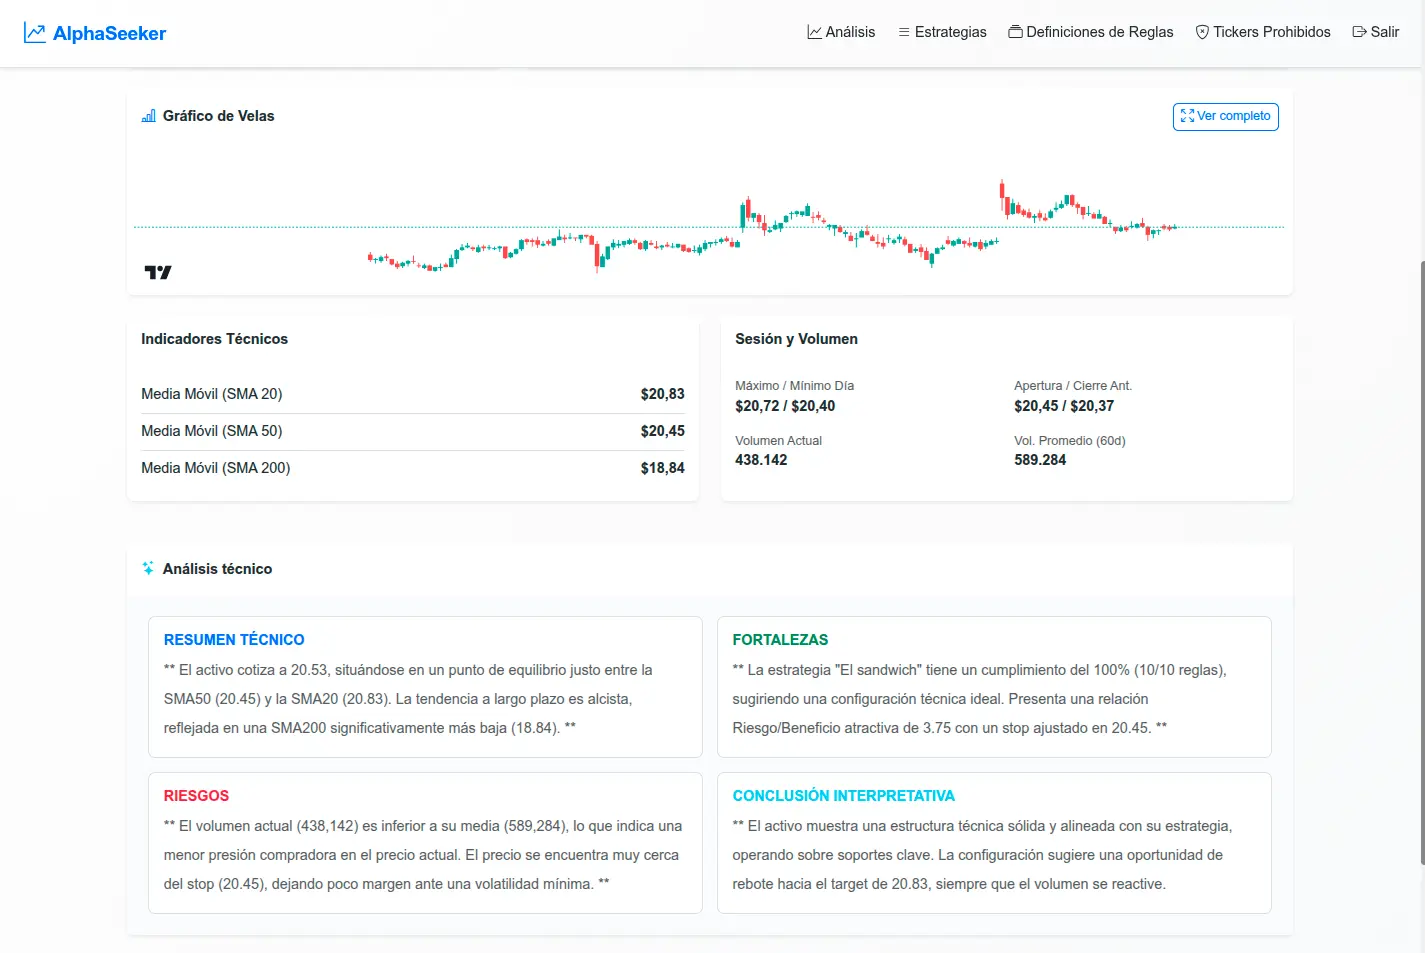Click the "Media Móvil (SMA 200)" label

point(216,468)
